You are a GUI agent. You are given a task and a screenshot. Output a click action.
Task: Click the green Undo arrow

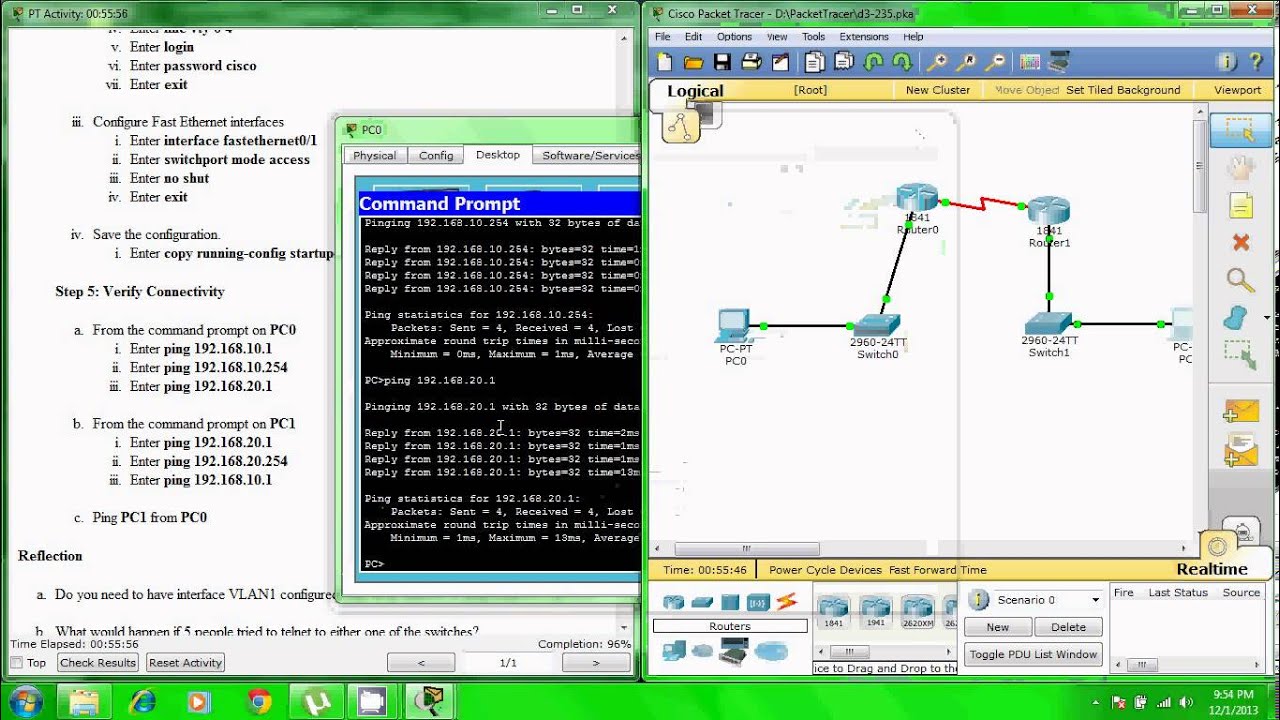coord(874,62)
